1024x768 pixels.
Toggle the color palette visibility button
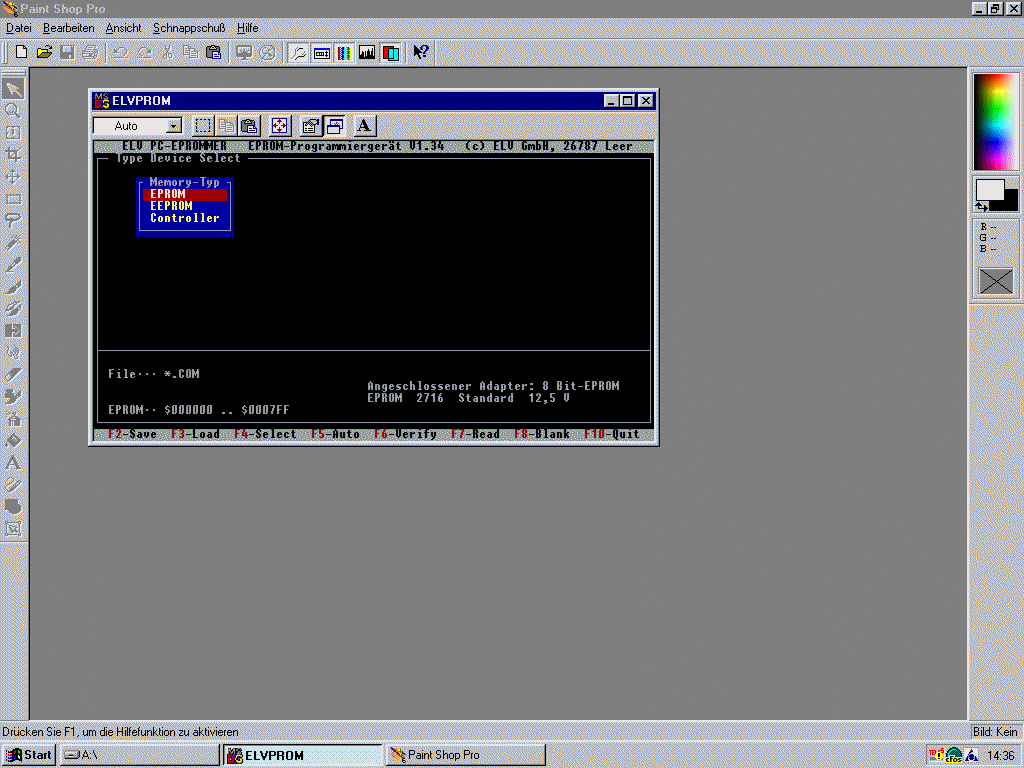click(x=344, y=52)
